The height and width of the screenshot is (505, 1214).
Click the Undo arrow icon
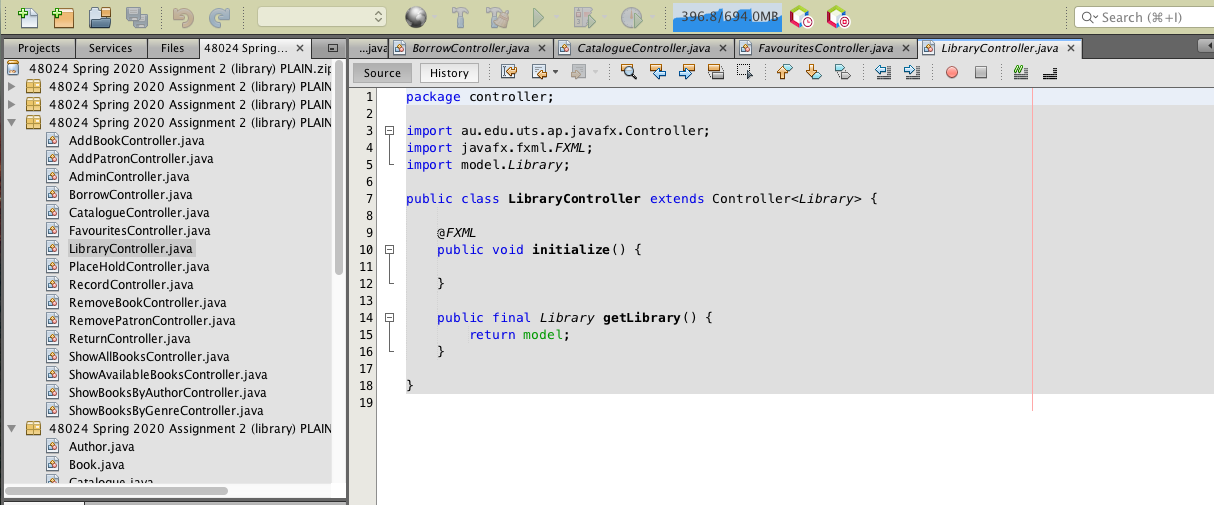click(x=183, y=17)
